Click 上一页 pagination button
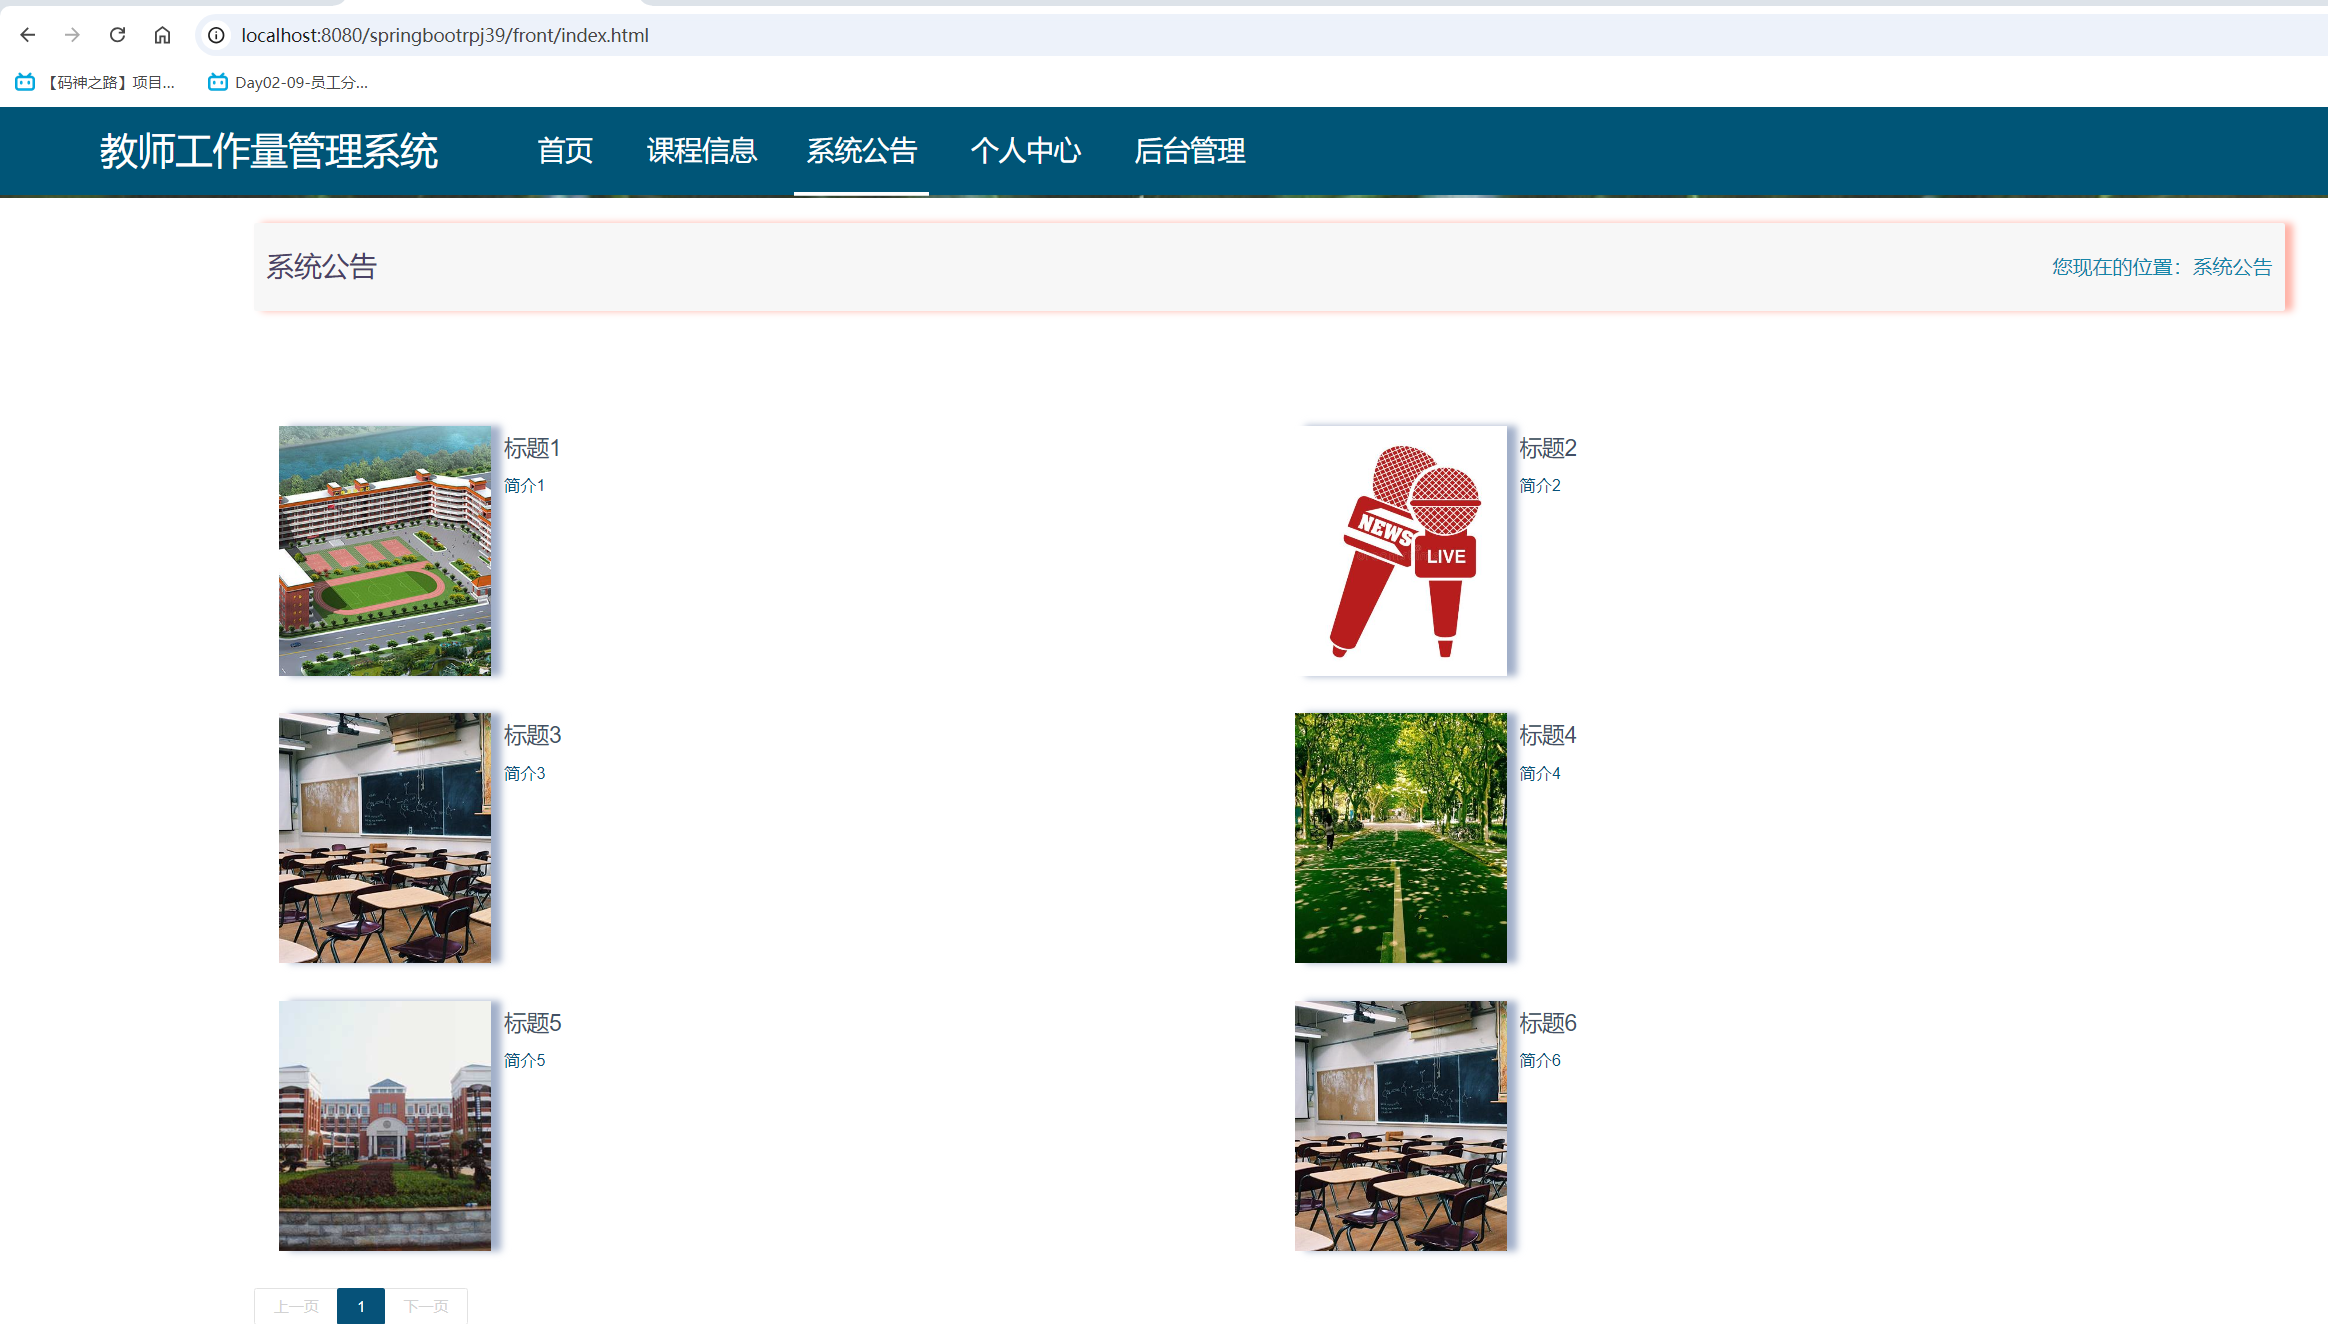Image resolution: width=2328 pixels, height=1324 pixels. pyautogui.click(x=295, y=1305)
